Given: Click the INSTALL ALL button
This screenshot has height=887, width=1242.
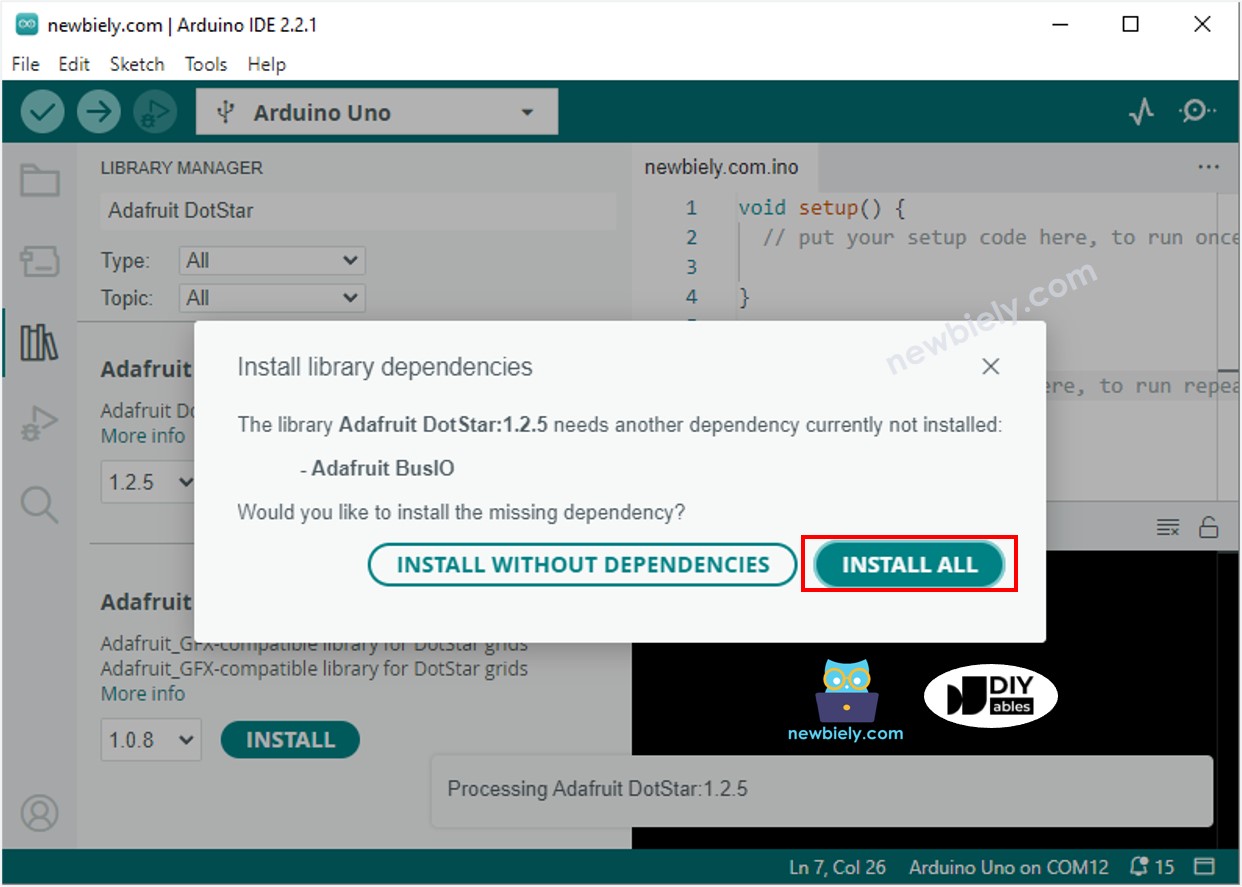Looking at the screenshot, I should coord(908,564).
